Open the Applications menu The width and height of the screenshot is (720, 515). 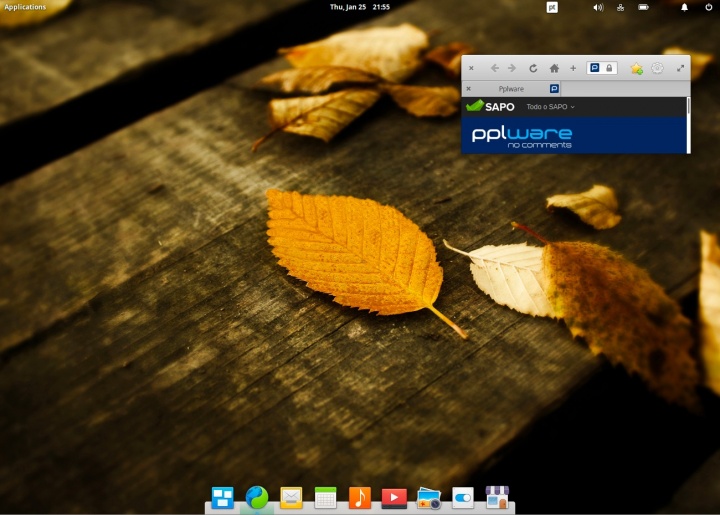pyautogui.click(x=25, y=7)
